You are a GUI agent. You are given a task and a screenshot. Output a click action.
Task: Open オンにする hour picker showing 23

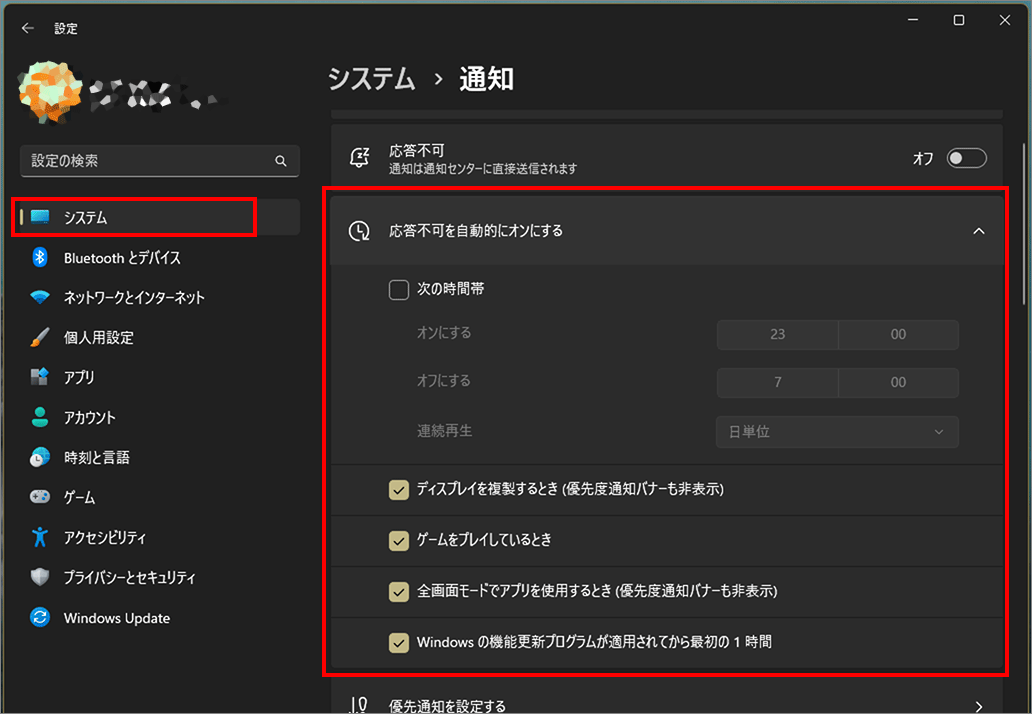pos(777,334)
